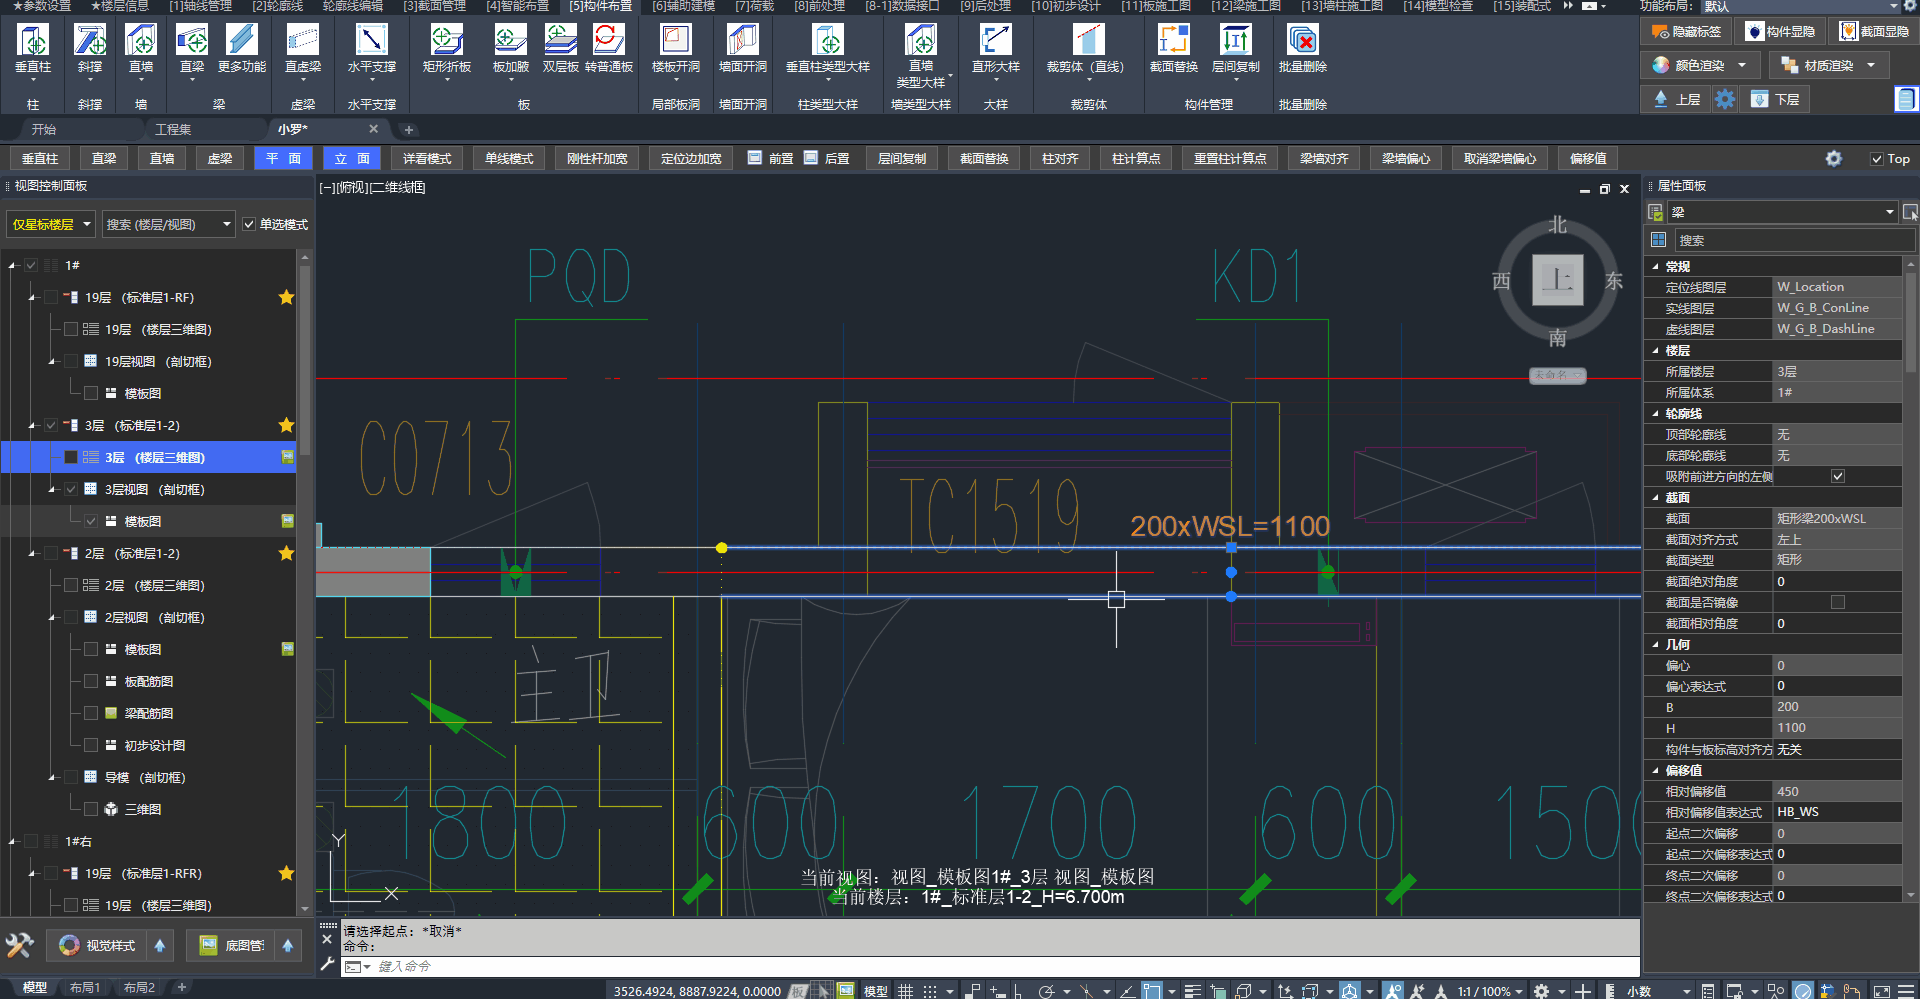Select the 垂直柱 column tool icon
This screenshot has width=1920, height=999.
tap(33, 41)
